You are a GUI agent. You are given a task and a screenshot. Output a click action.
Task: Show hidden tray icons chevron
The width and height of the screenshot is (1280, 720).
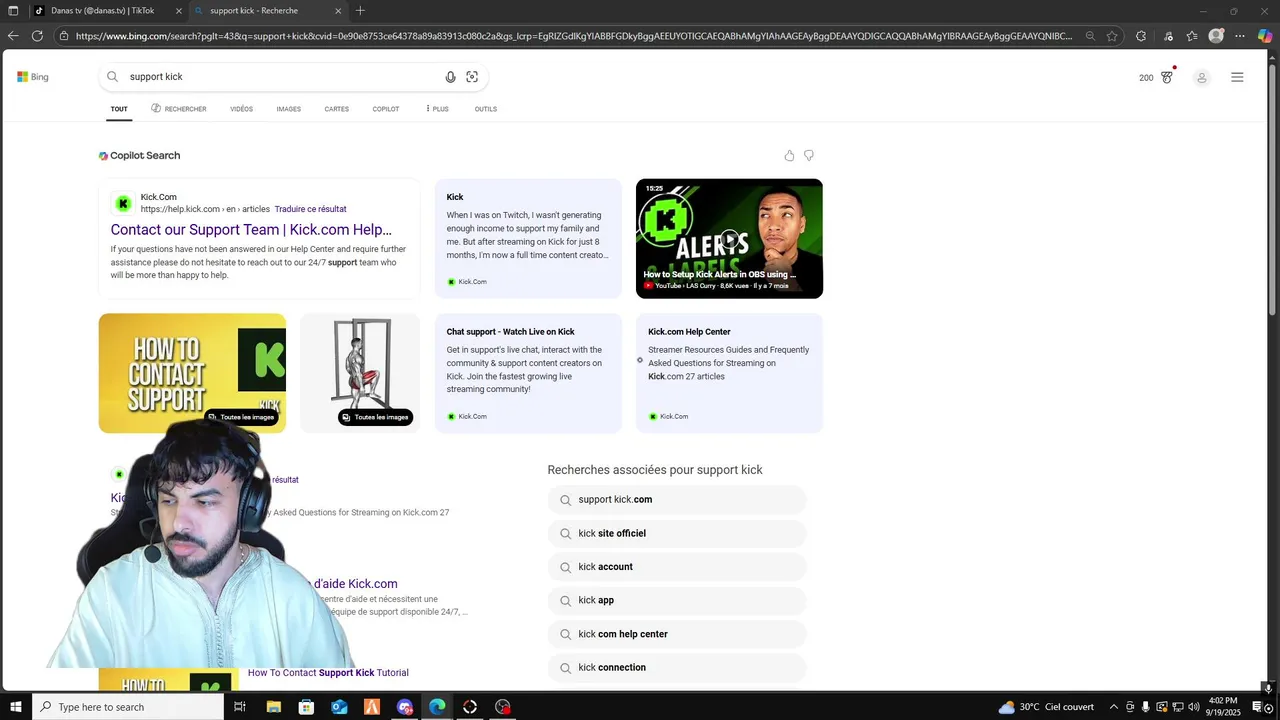click(x=1114, y=707)
